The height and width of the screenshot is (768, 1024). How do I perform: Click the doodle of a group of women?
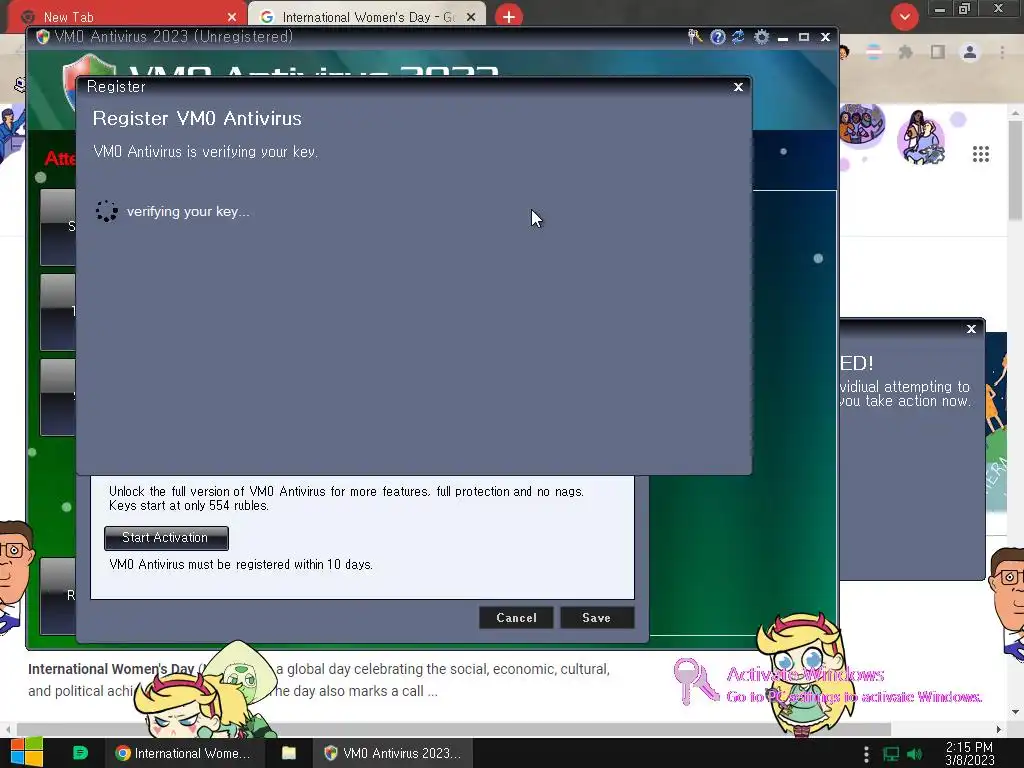(x=861, y=123)
